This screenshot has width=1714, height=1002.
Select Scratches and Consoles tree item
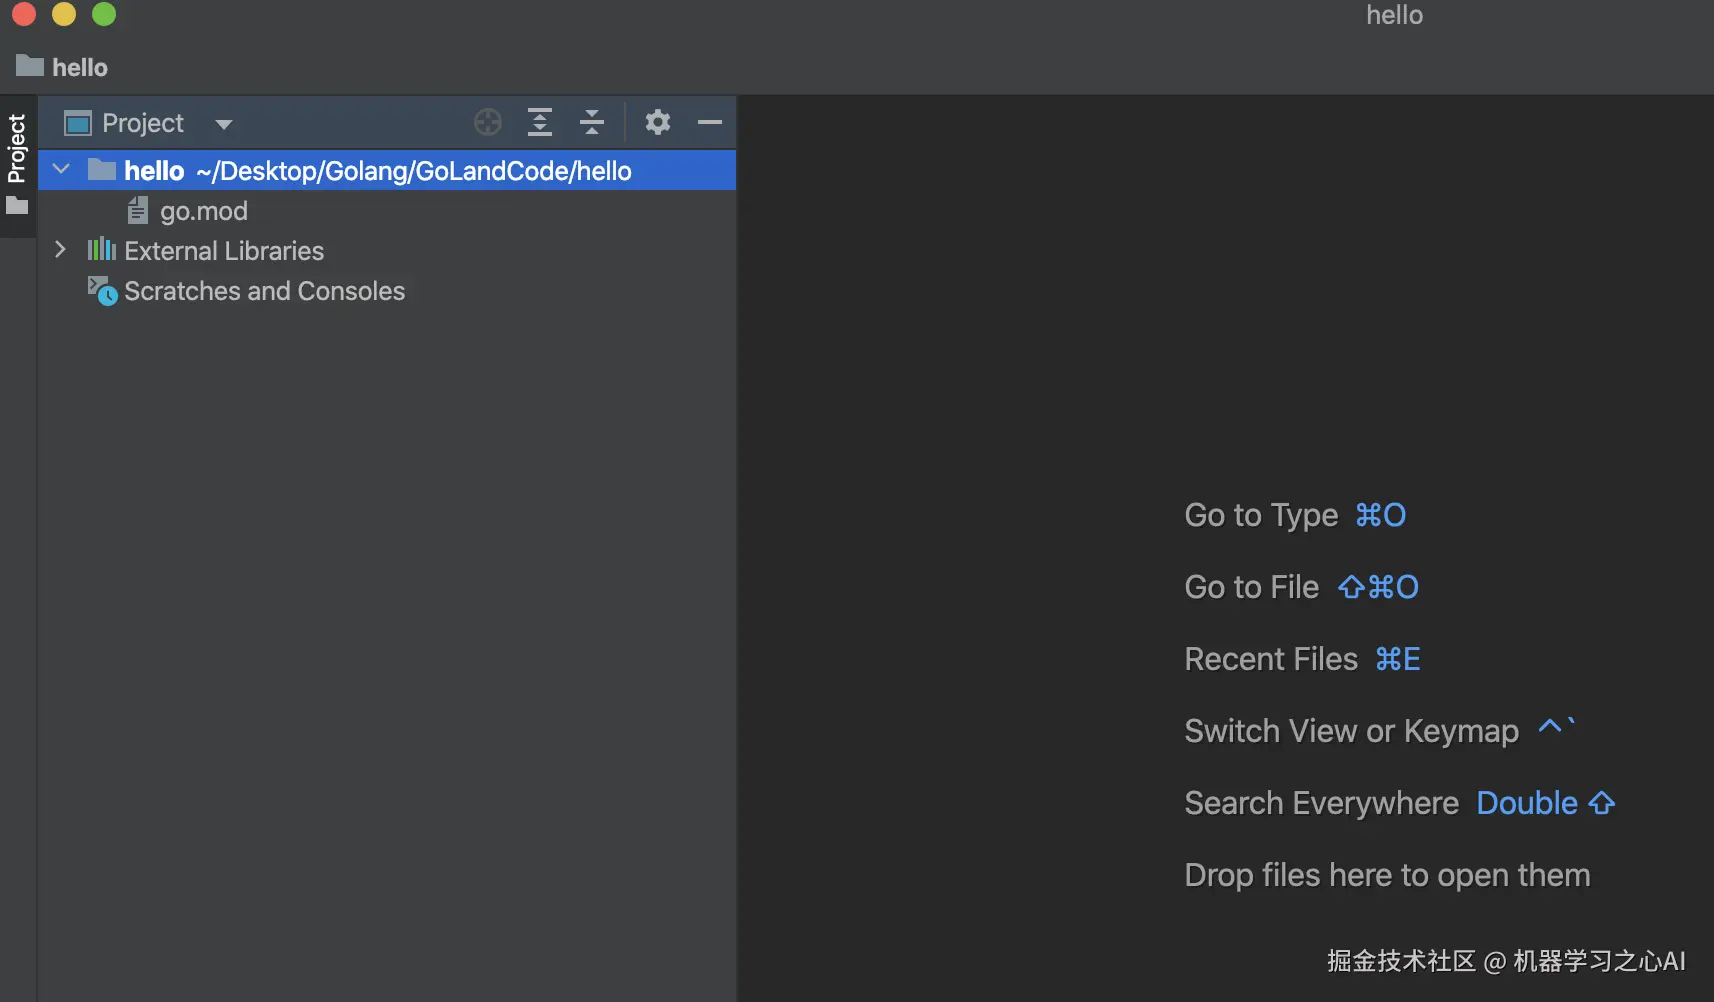264,291
